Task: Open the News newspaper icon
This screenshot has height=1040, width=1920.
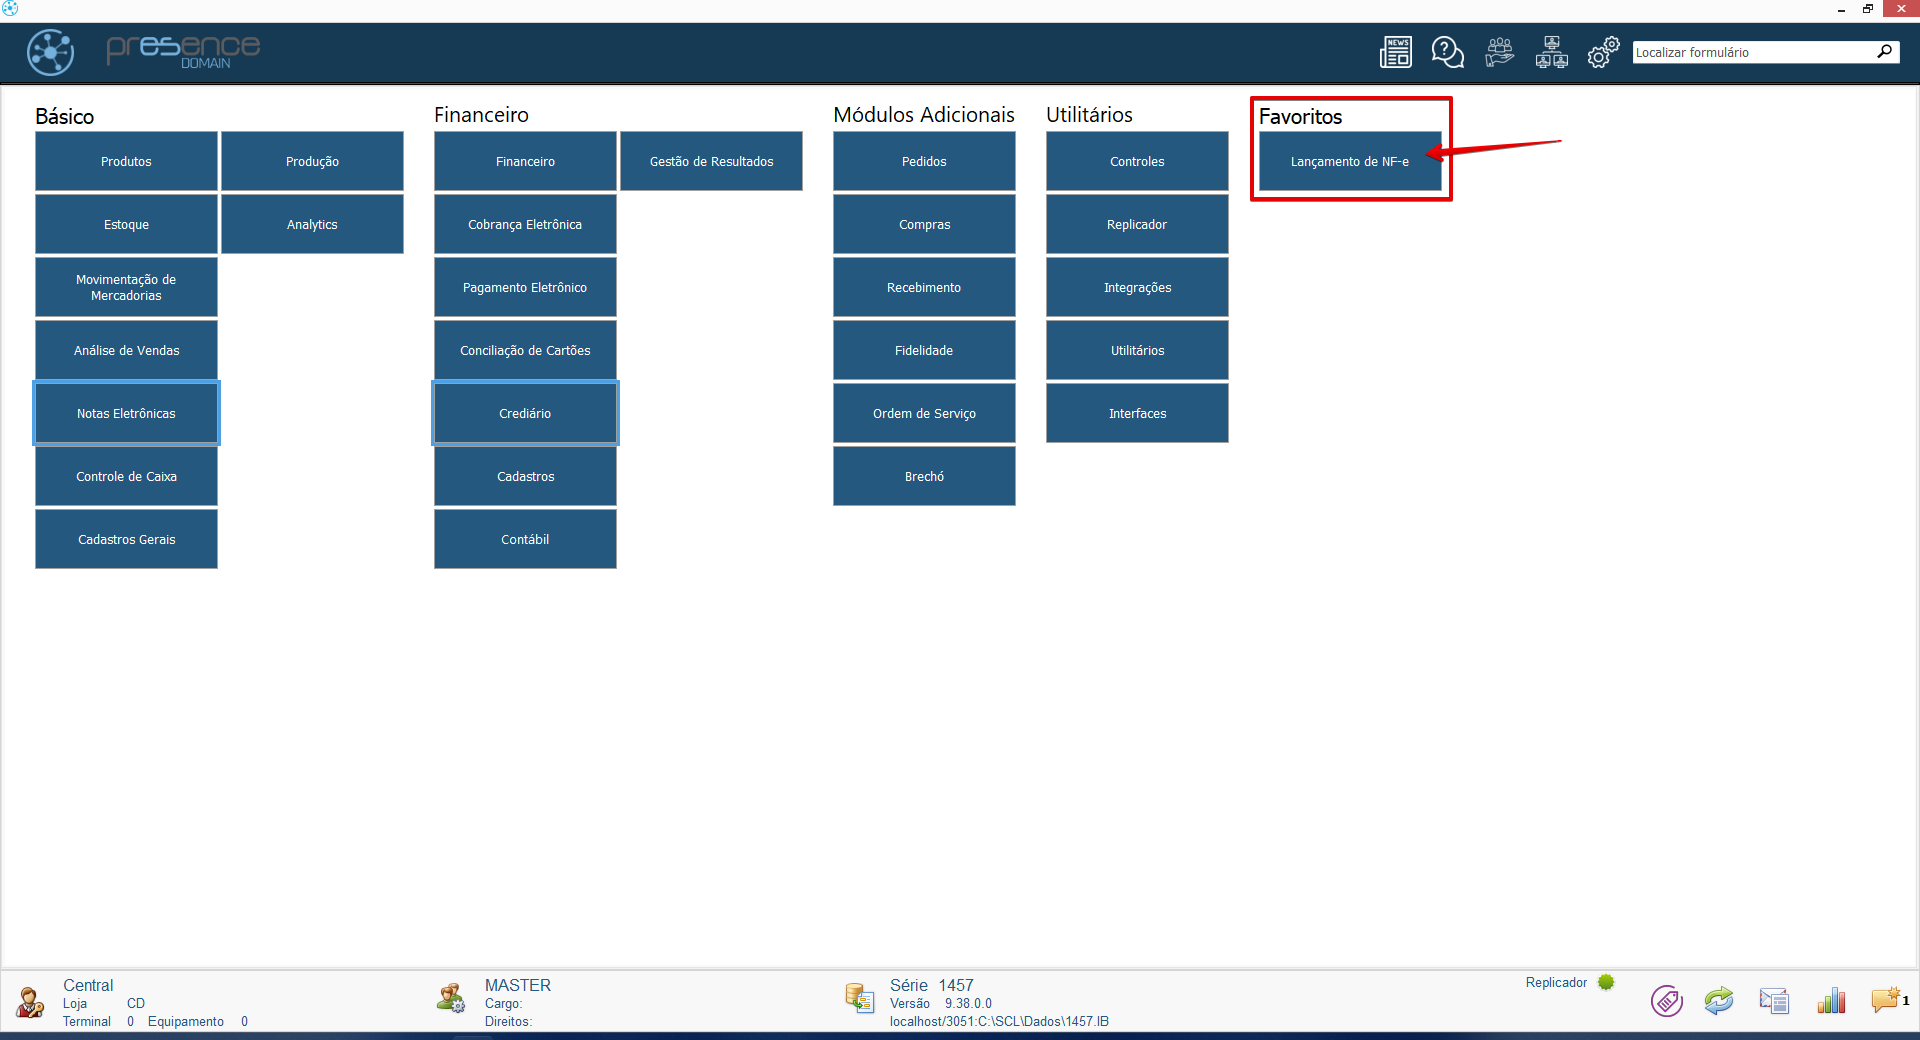Action: tap(1396, 52)
